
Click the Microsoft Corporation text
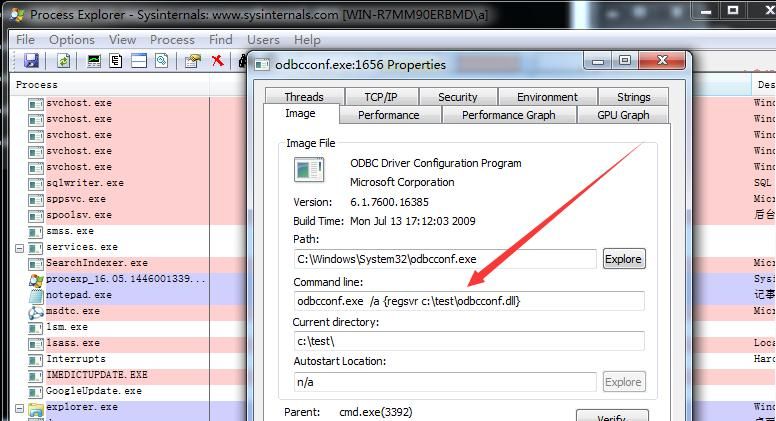click(402, 183)
